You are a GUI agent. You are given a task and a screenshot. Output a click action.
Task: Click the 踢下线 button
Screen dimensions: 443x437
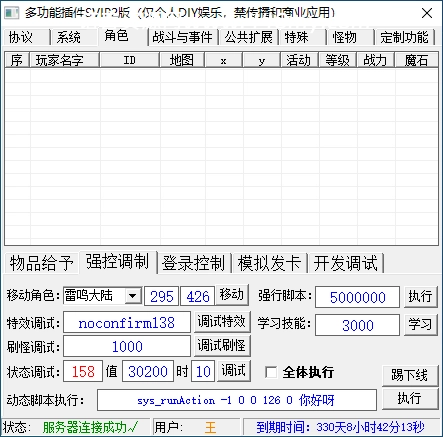click(x=410, y=375)
